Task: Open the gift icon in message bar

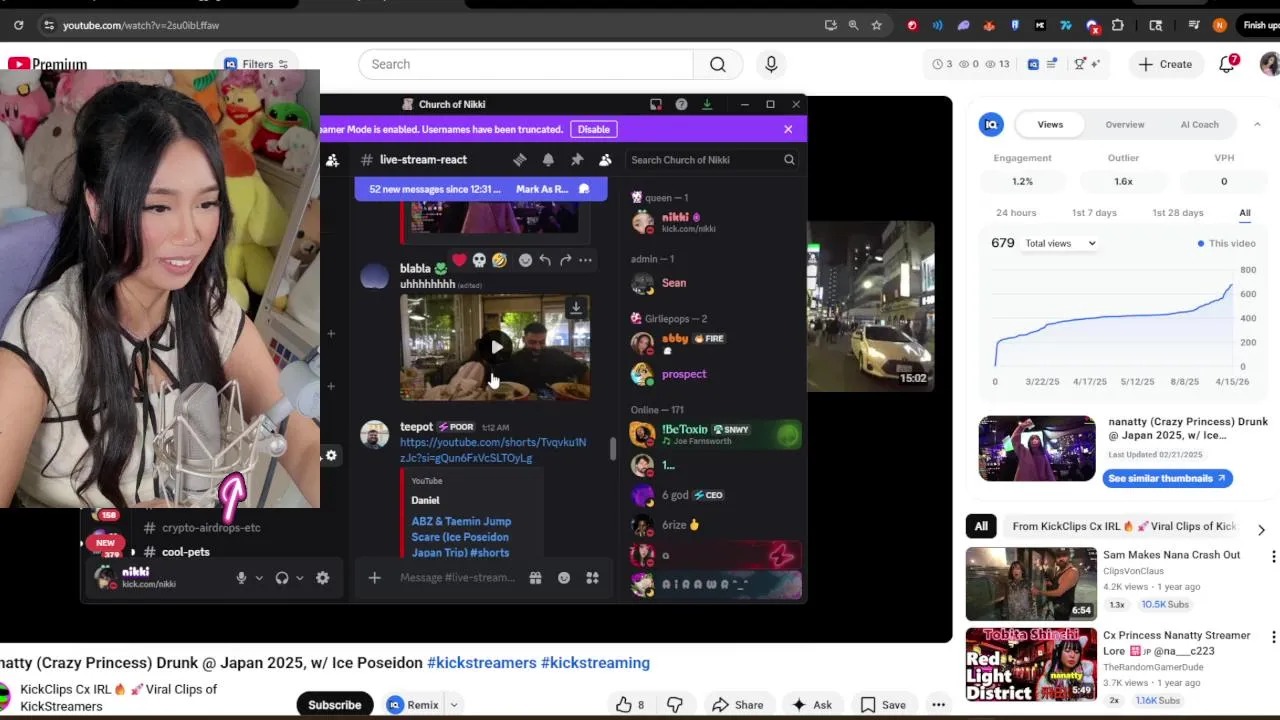Action: pyautogui.click(x=535, y=578)
